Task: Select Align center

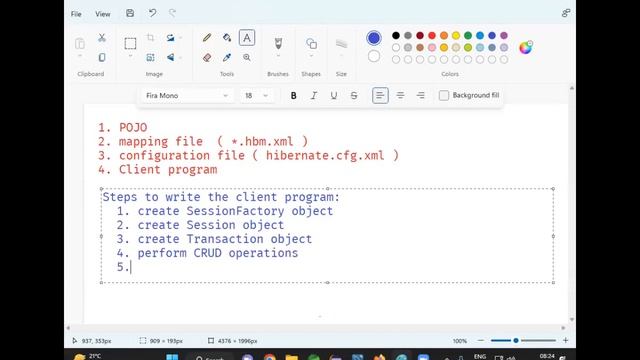Action: (400, 96)
